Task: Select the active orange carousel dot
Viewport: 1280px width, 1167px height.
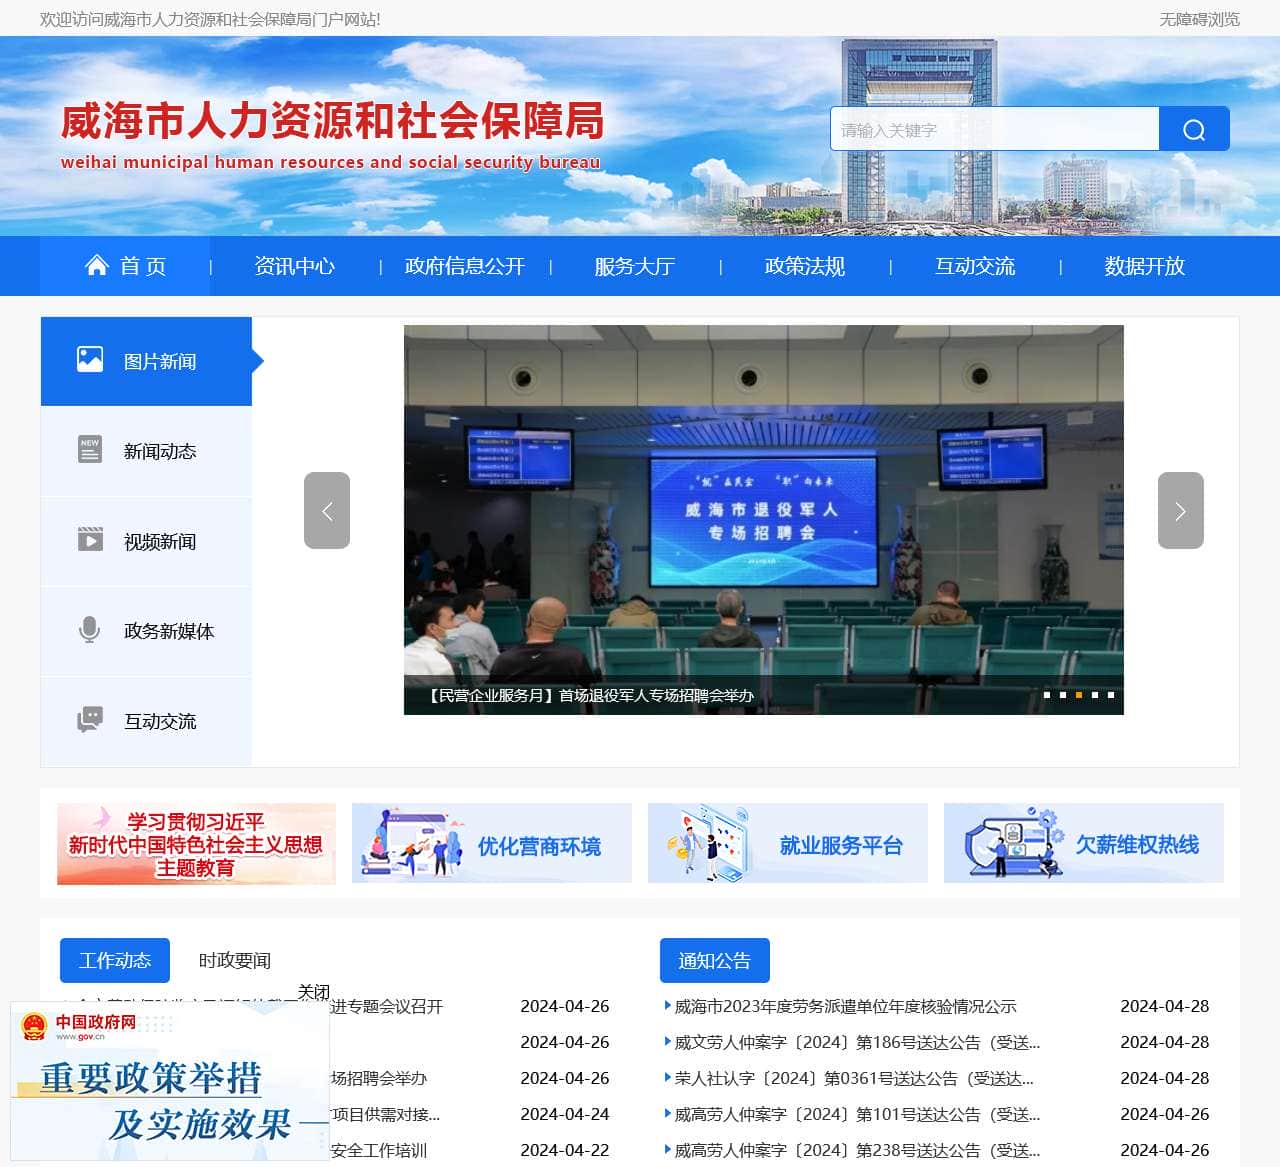Action: (x=1079, y=694)
